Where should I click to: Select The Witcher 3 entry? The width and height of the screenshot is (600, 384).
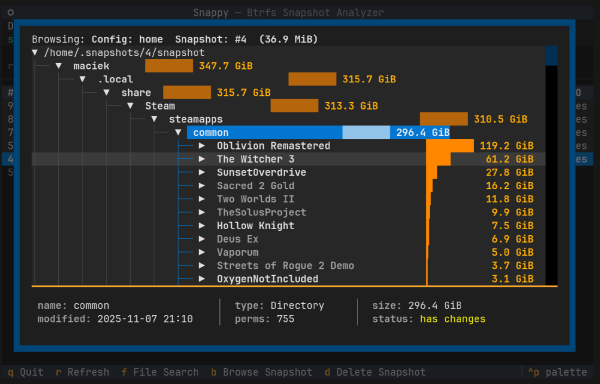coord(256,159)
